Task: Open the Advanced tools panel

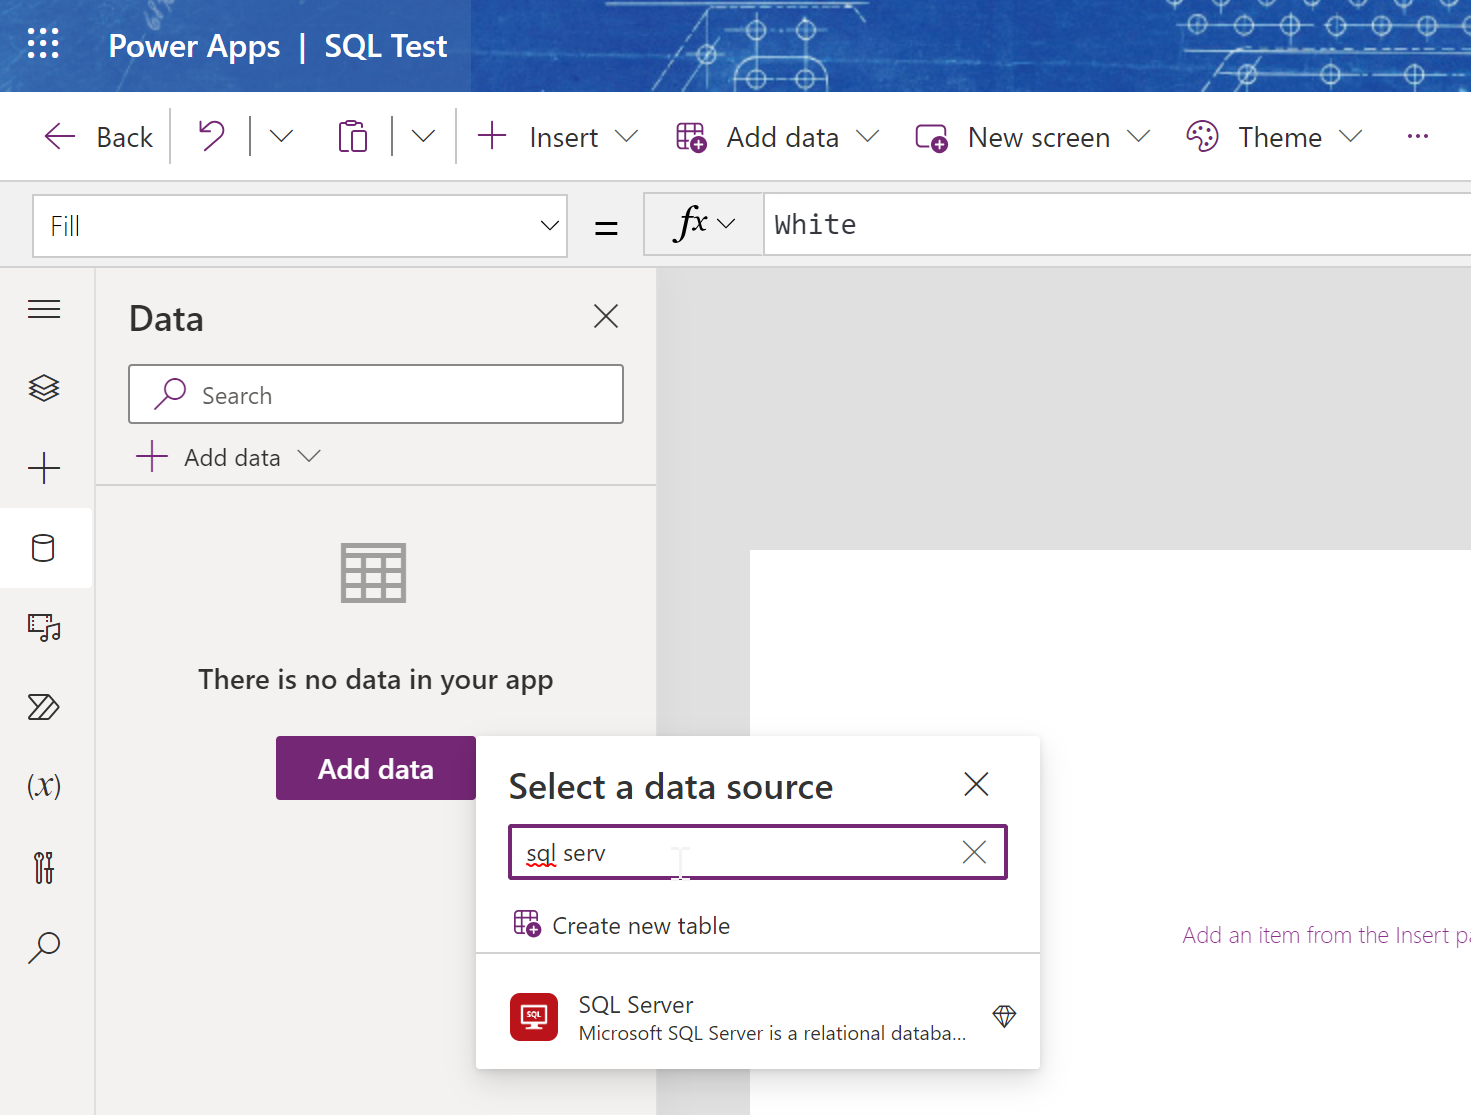Action: click(x=44, y=867)
